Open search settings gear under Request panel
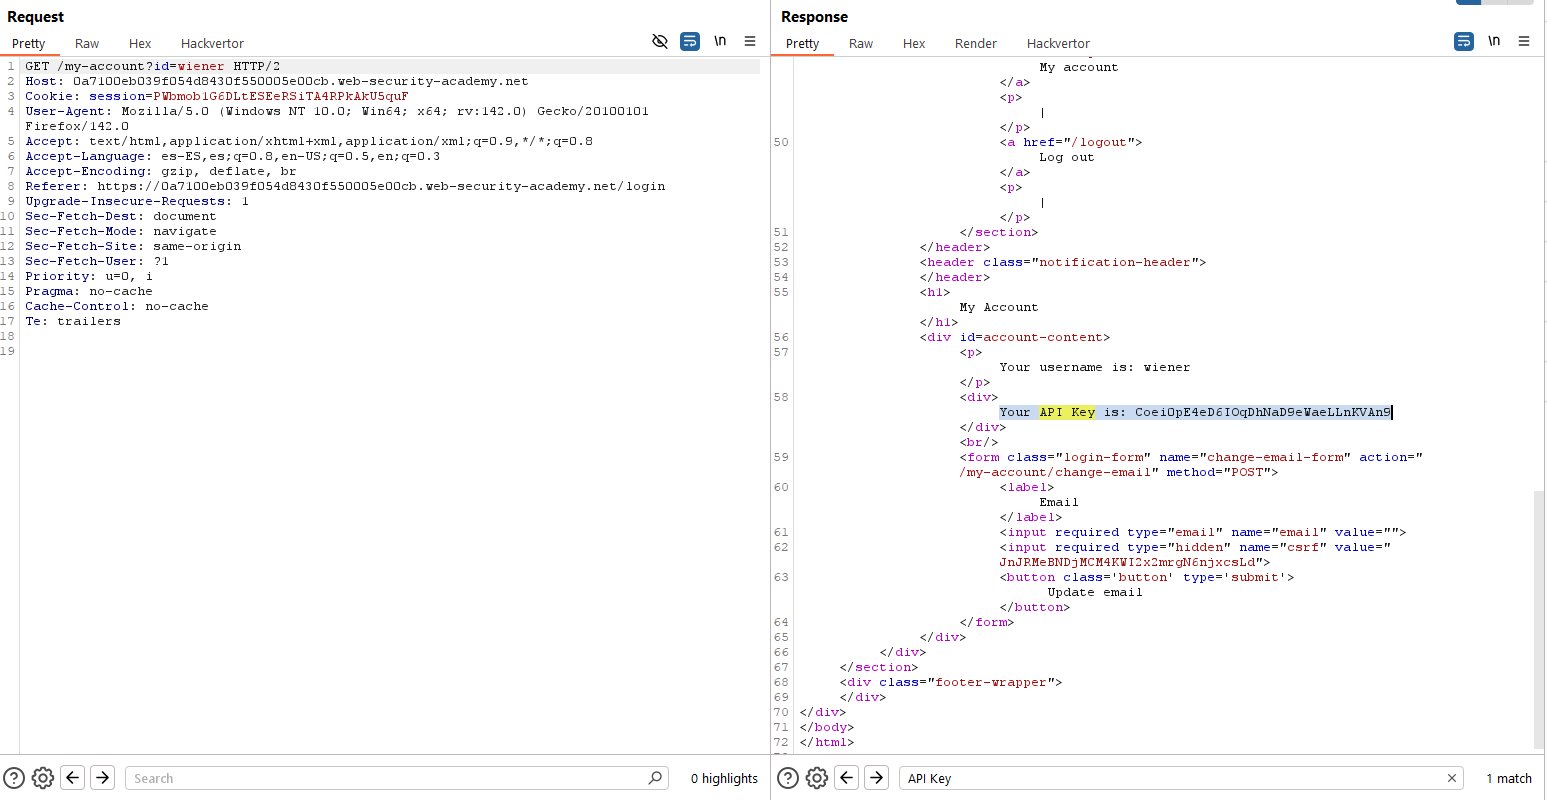The image size is (1547, 800). [x=43, y=778]
